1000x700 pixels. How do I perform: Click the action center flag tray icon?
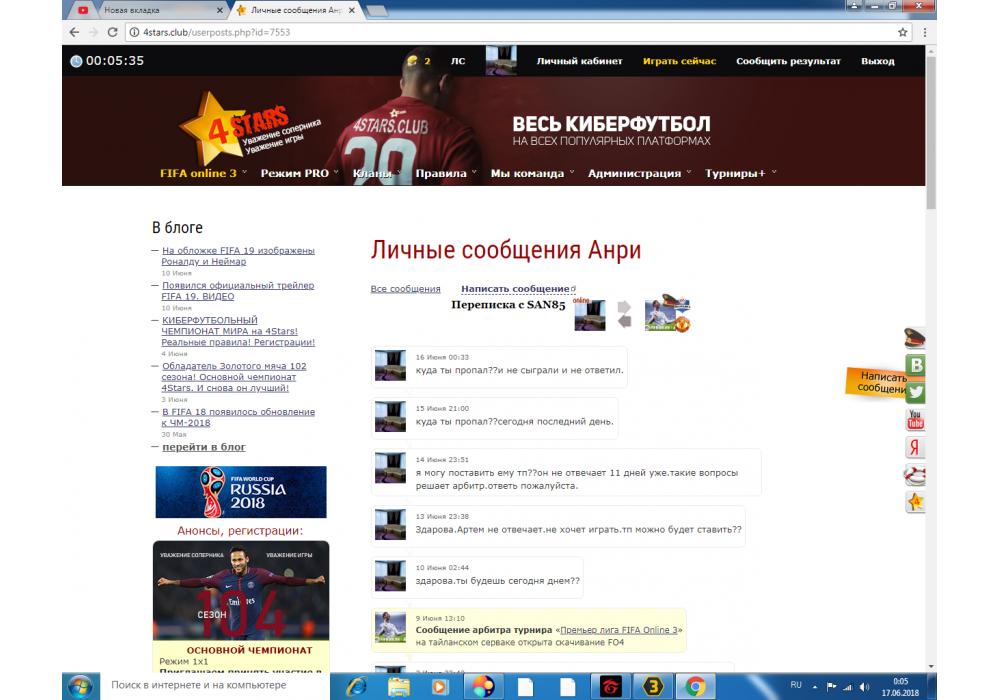pyautogui.click(x=831, y=687)
